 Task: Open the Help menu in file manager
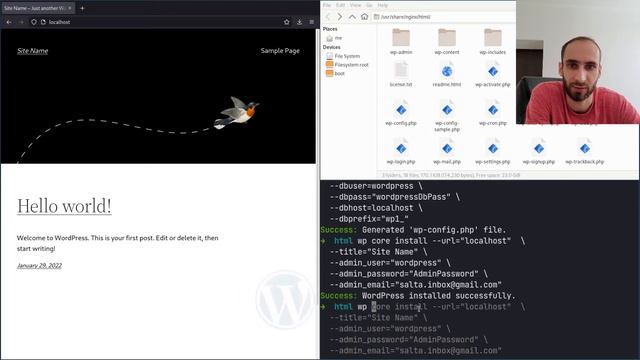click(382, 5)
